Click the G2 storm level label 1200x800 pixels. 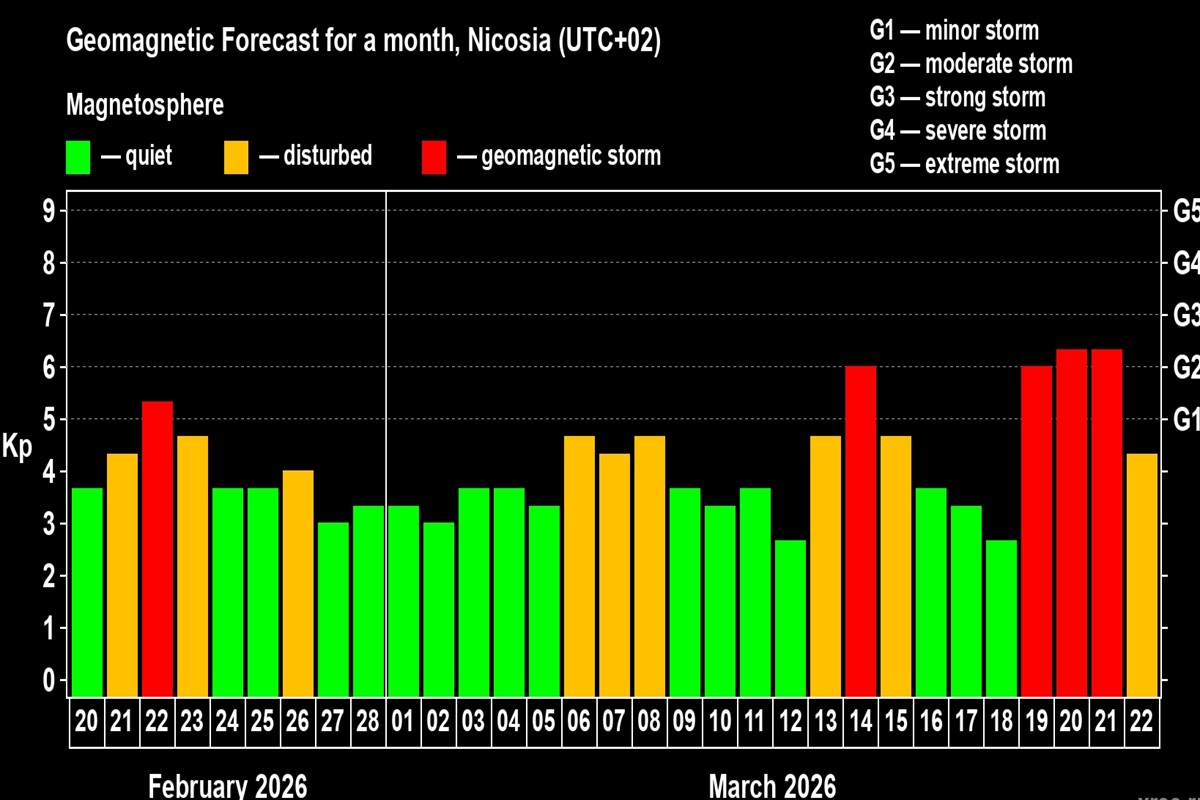(x=1185, y=367)
